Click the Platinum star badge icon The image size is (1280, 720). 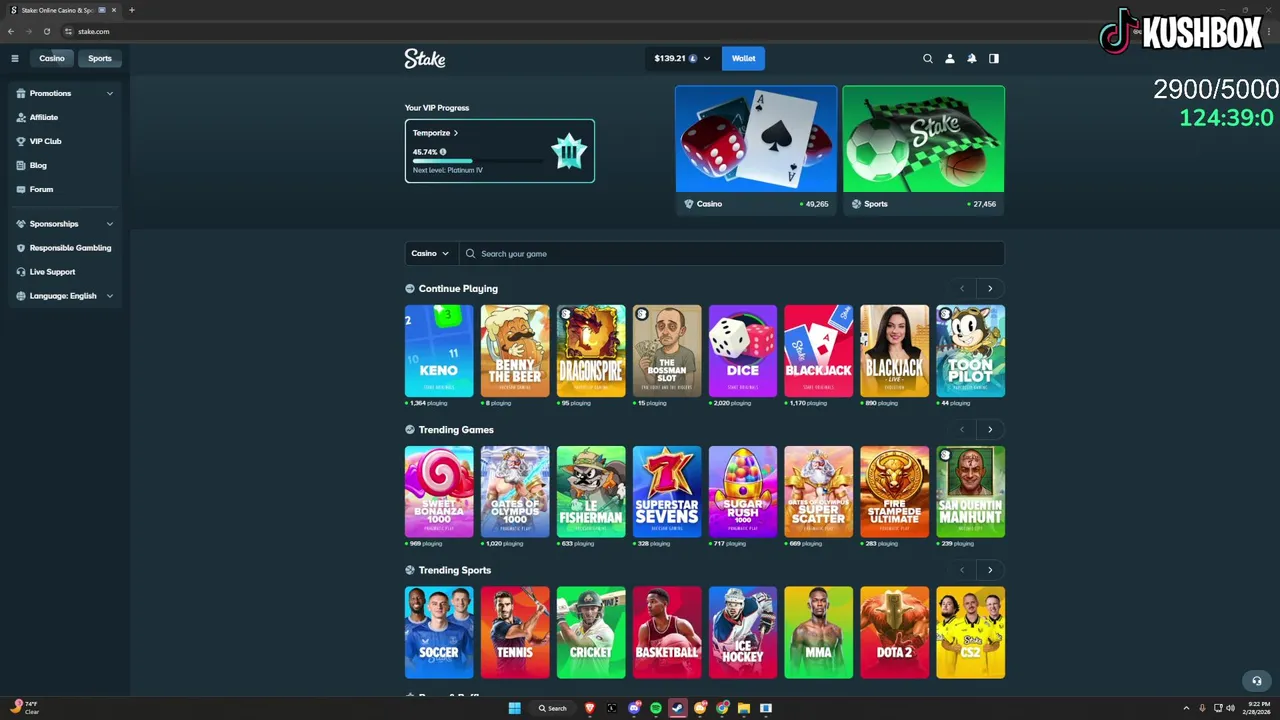click(569, 151)
